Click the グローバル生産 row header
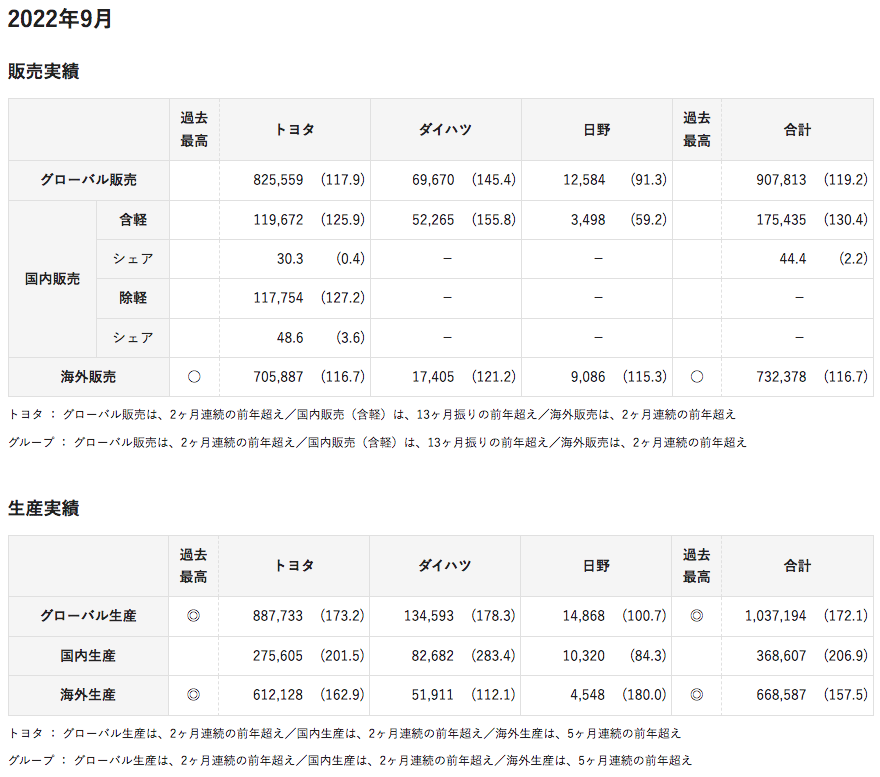This screenshot has width=880, height=777. [x=88, y=616]
